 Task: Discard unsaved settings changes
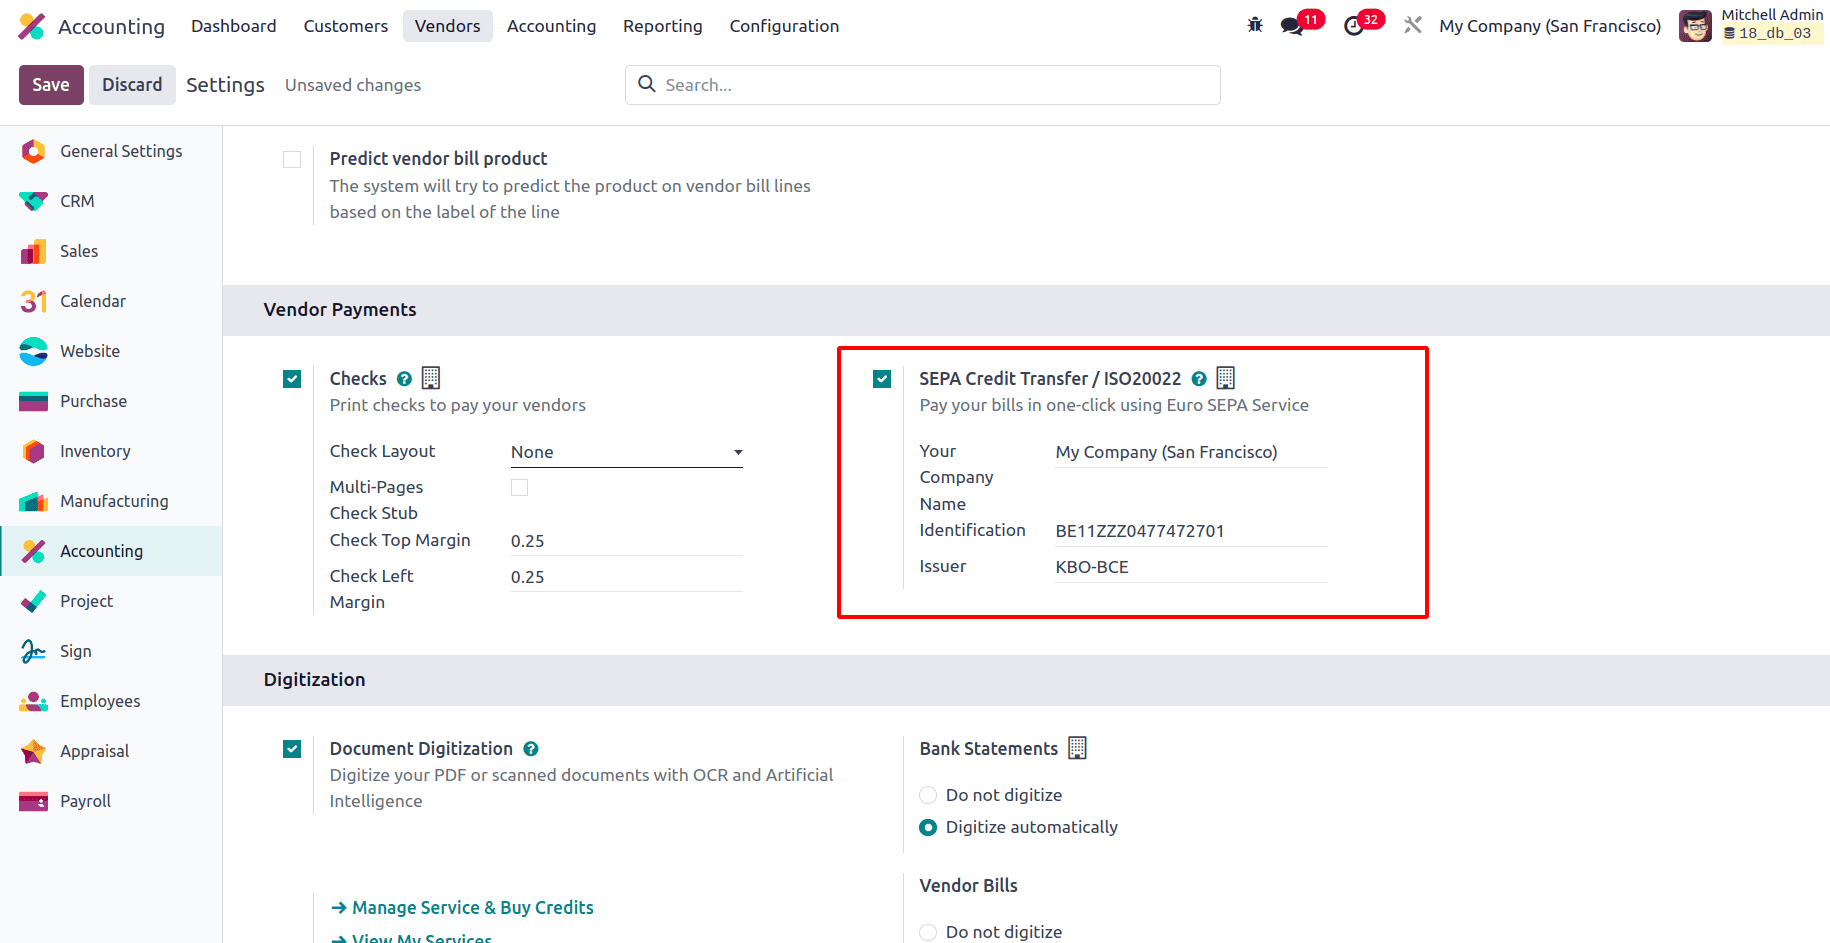[x=132, y=85]
